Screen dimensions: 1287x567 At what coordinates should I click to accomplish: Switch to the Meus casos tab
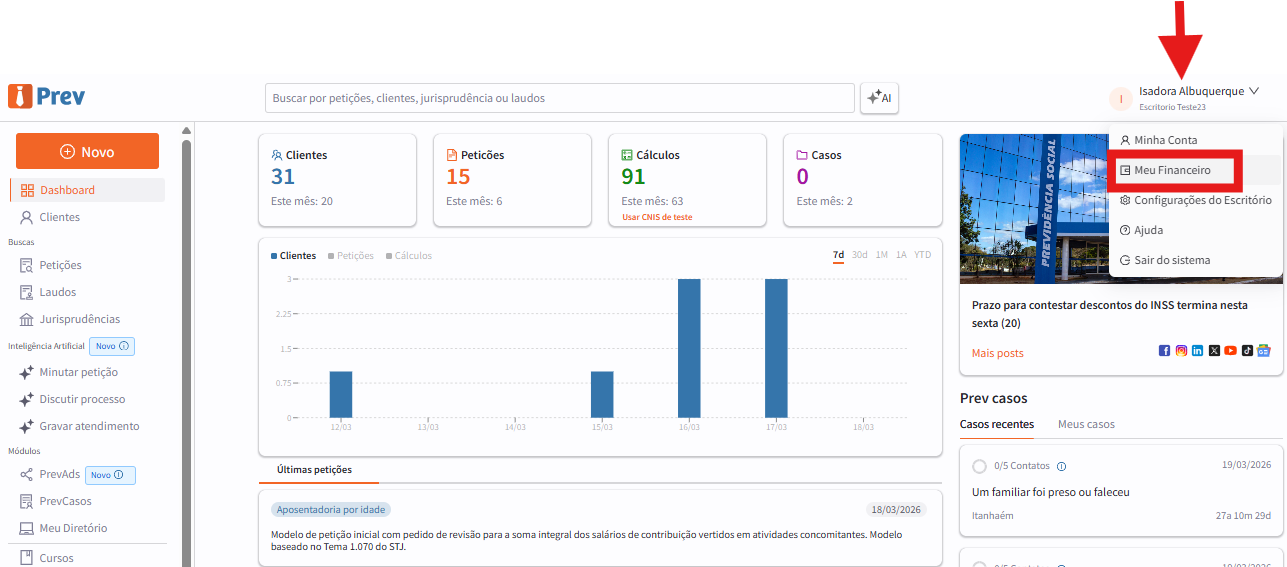click(1086, 424)
